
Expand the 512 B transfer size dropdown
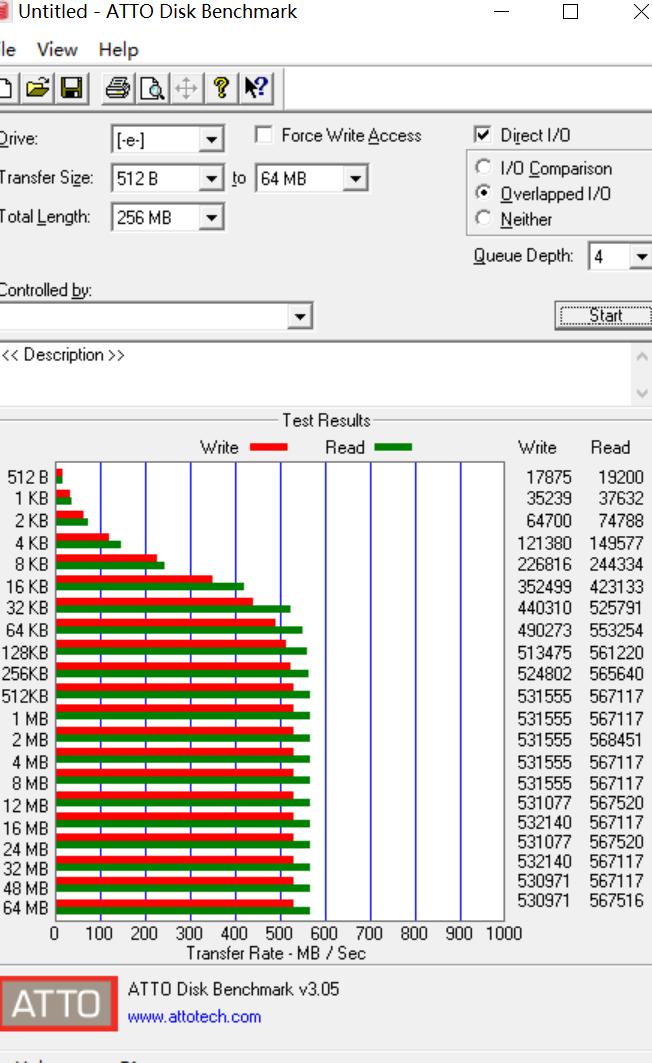[x=211, y=178]
